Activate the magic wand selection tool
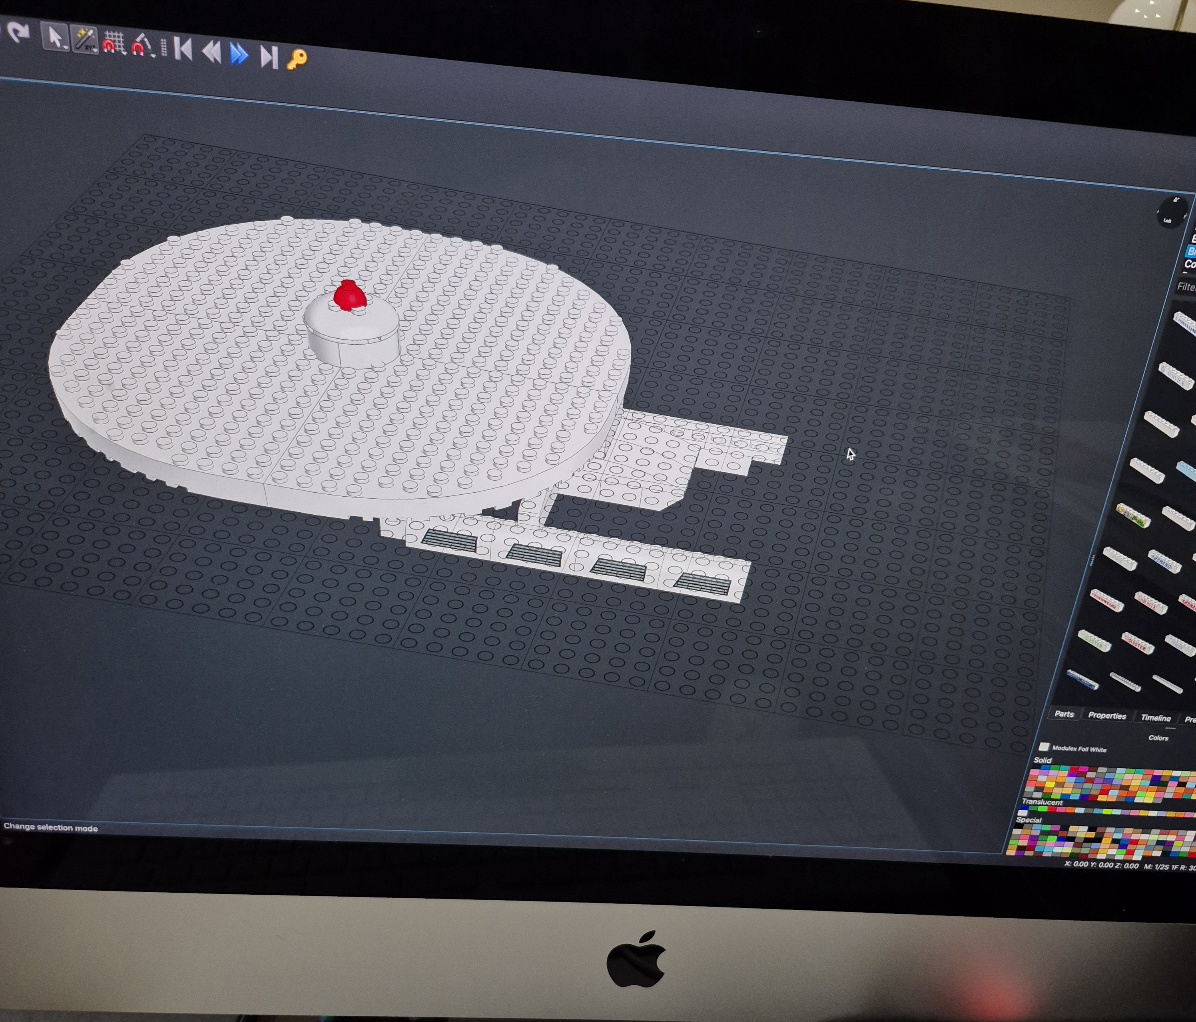1196x1022 pixels. 85,41
